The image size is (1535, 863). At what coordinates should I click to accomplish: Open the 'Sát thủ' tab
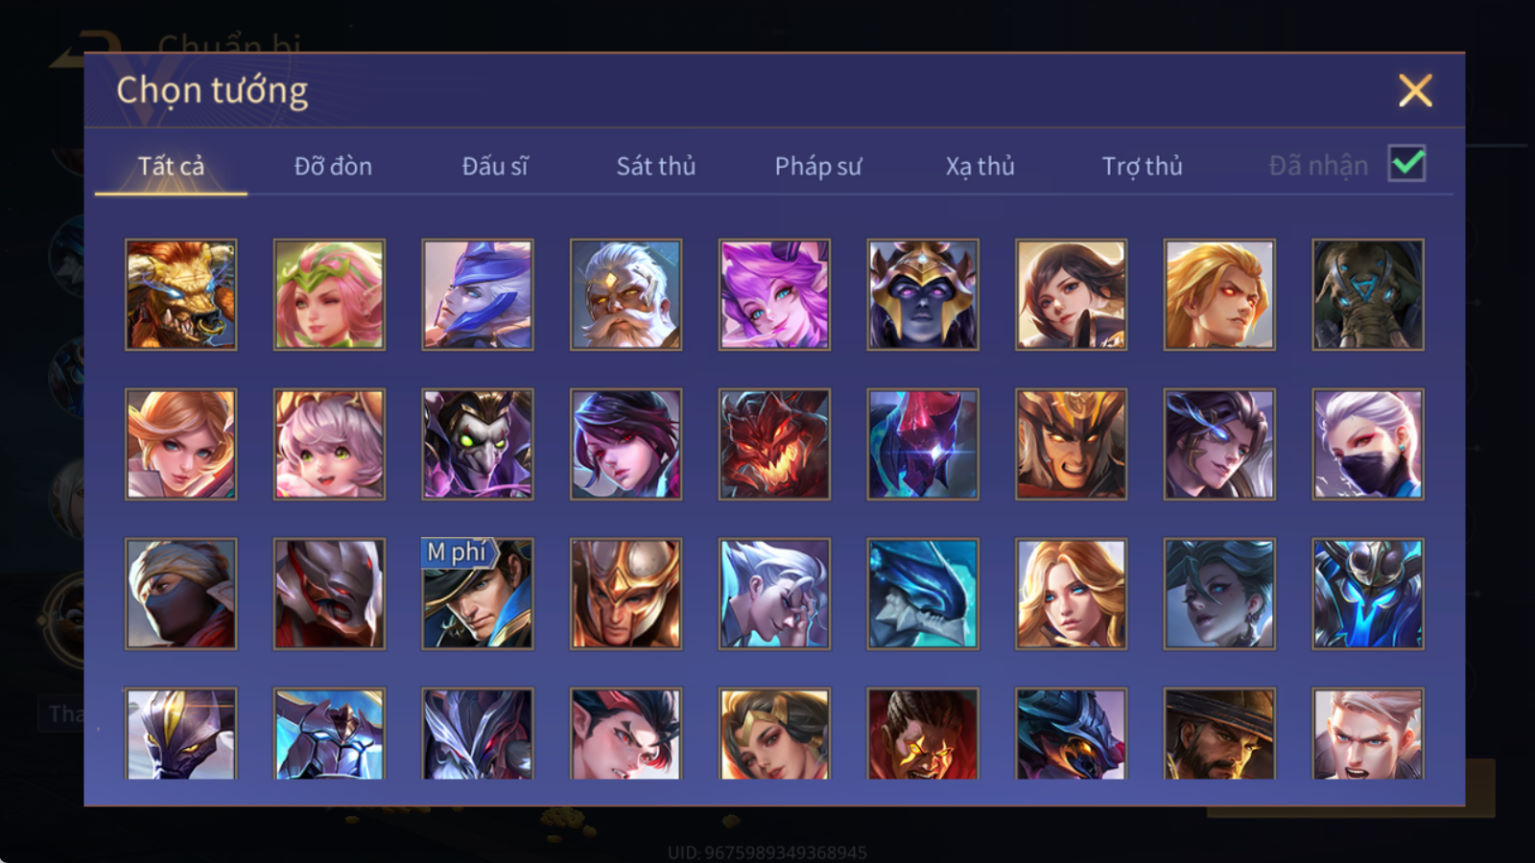point(656,166)
